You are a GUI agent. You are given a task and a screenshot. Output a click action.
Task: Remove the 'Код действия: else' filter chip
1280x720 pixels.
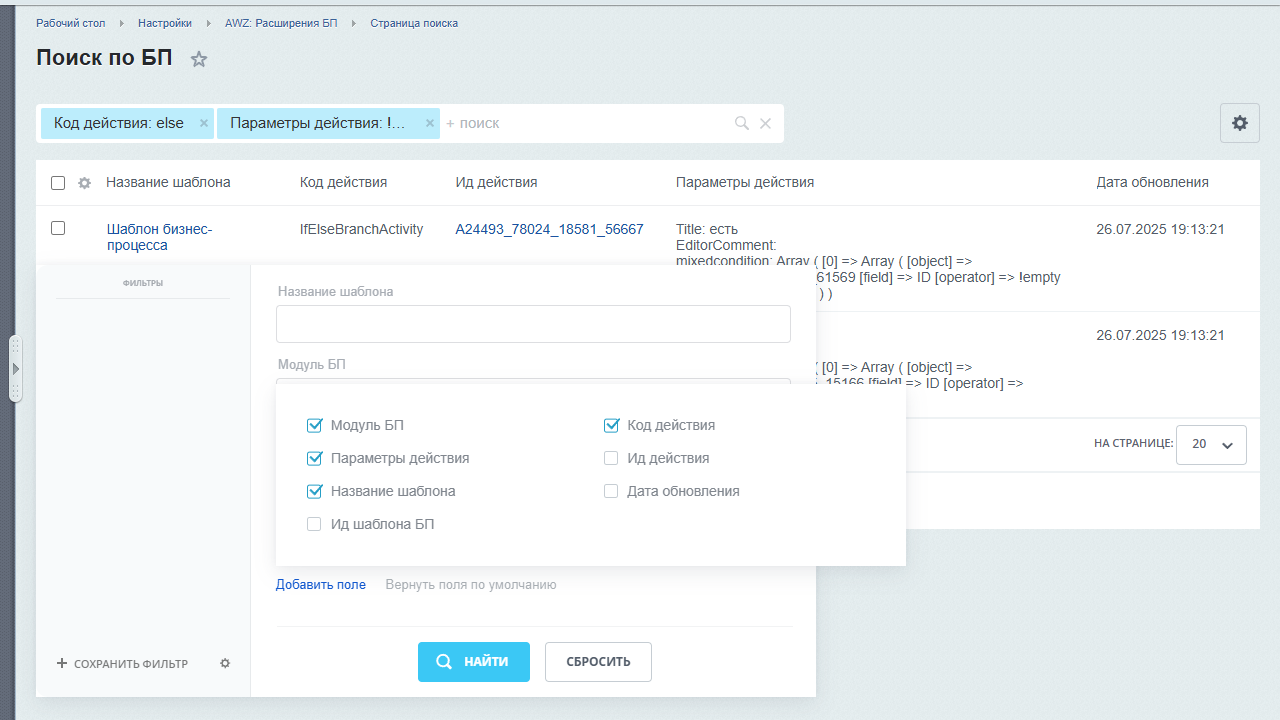coord(204,123)
